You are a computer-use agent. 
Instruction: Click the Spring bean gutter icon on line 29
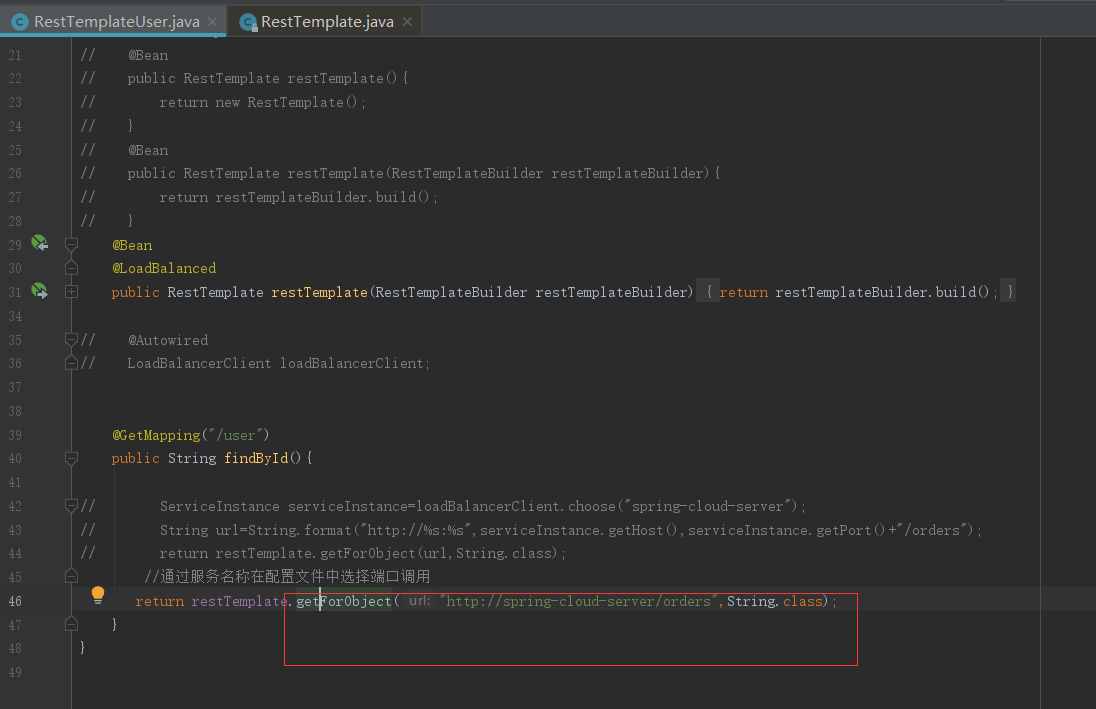click(x=40, y=243)
